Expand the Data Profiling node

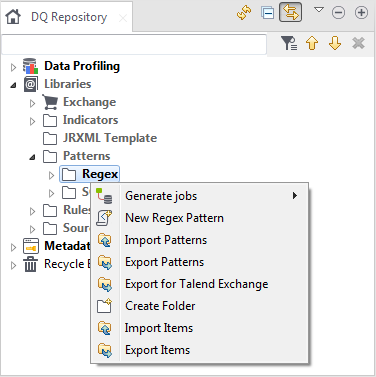[x=13, y=67]
